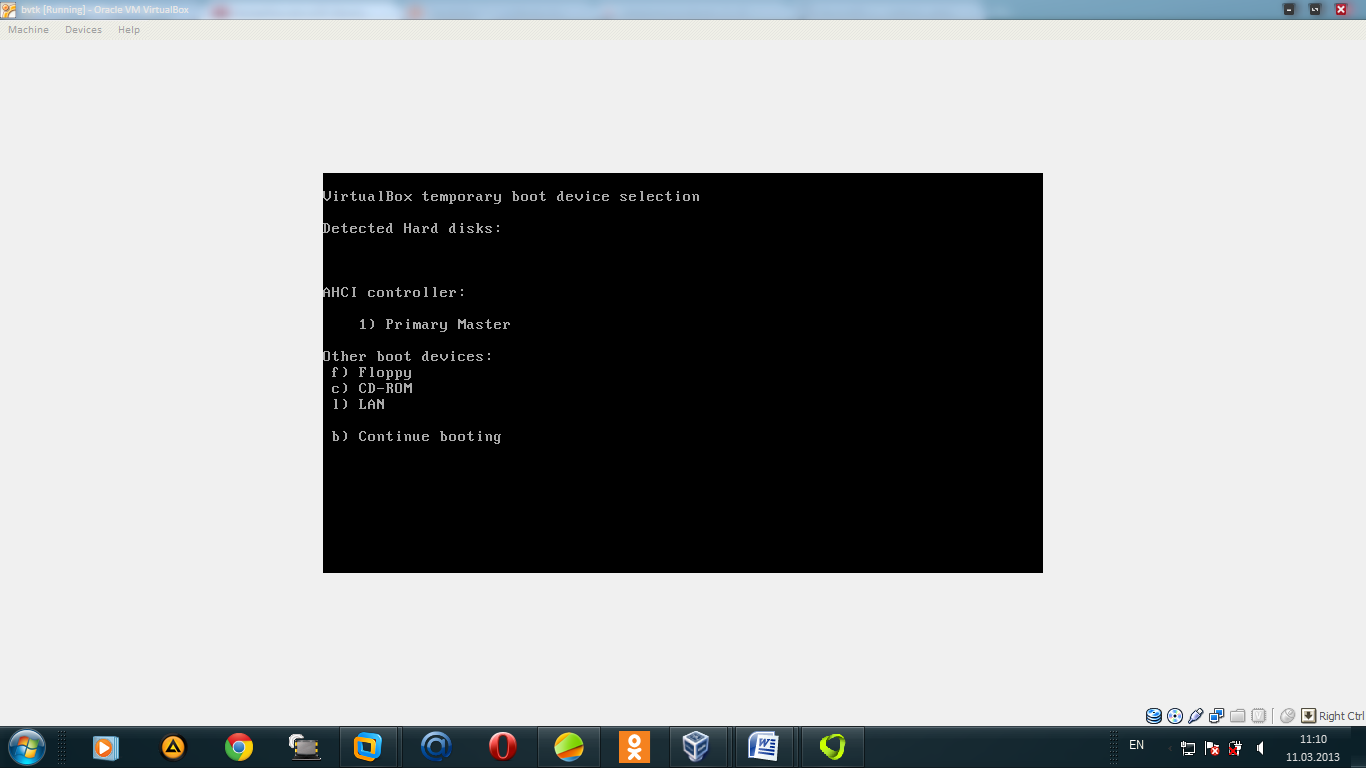The height and width of the screenshot is (768, 1366).
Task: Click the Show desktop strip
Action: click(1358, 748)
